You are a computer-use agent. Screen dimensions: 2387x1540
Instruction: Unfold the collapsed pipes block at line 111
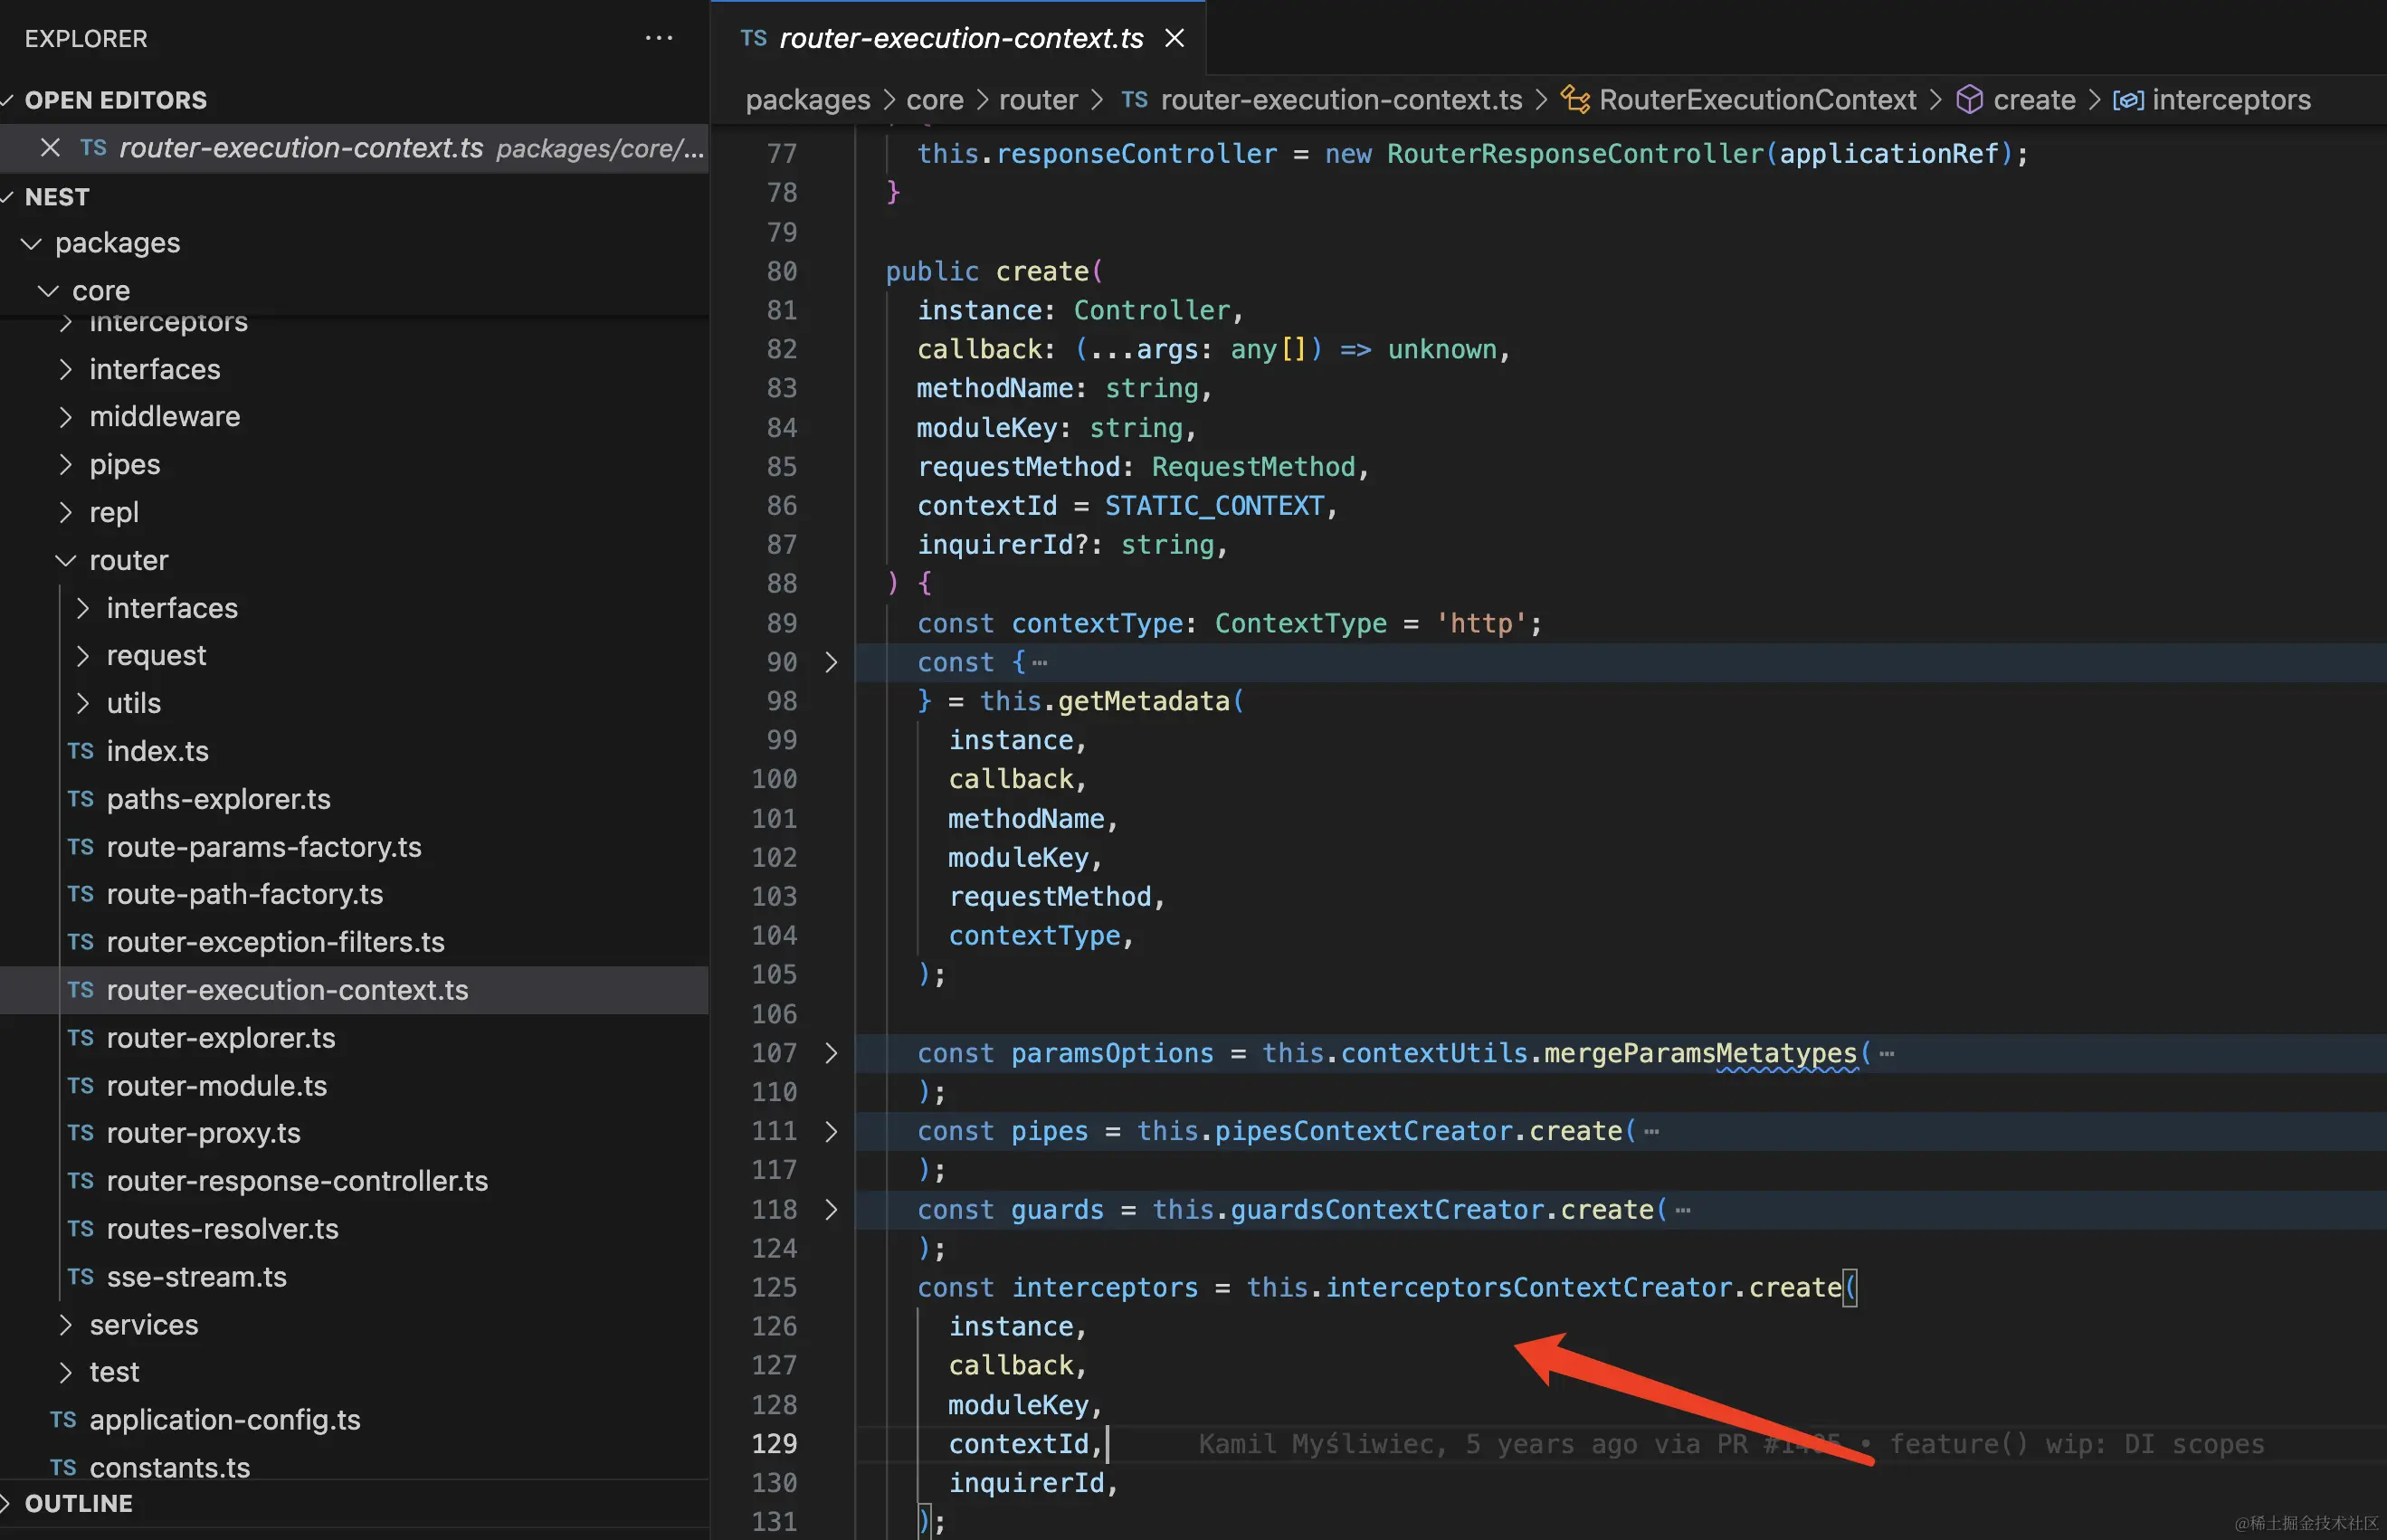pos(830,1131)
